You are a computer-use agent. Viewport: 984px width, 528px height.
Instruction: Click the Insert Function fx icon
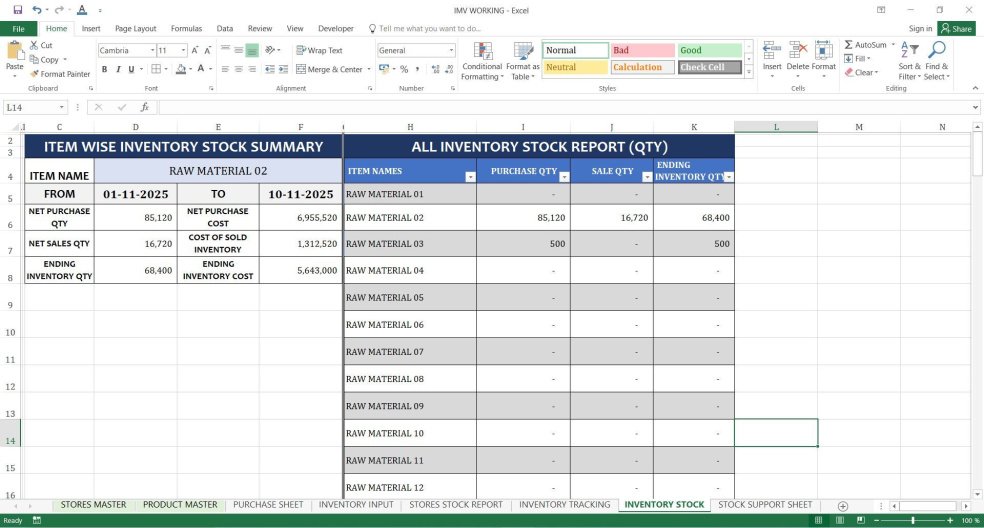[x=144, y=107]
